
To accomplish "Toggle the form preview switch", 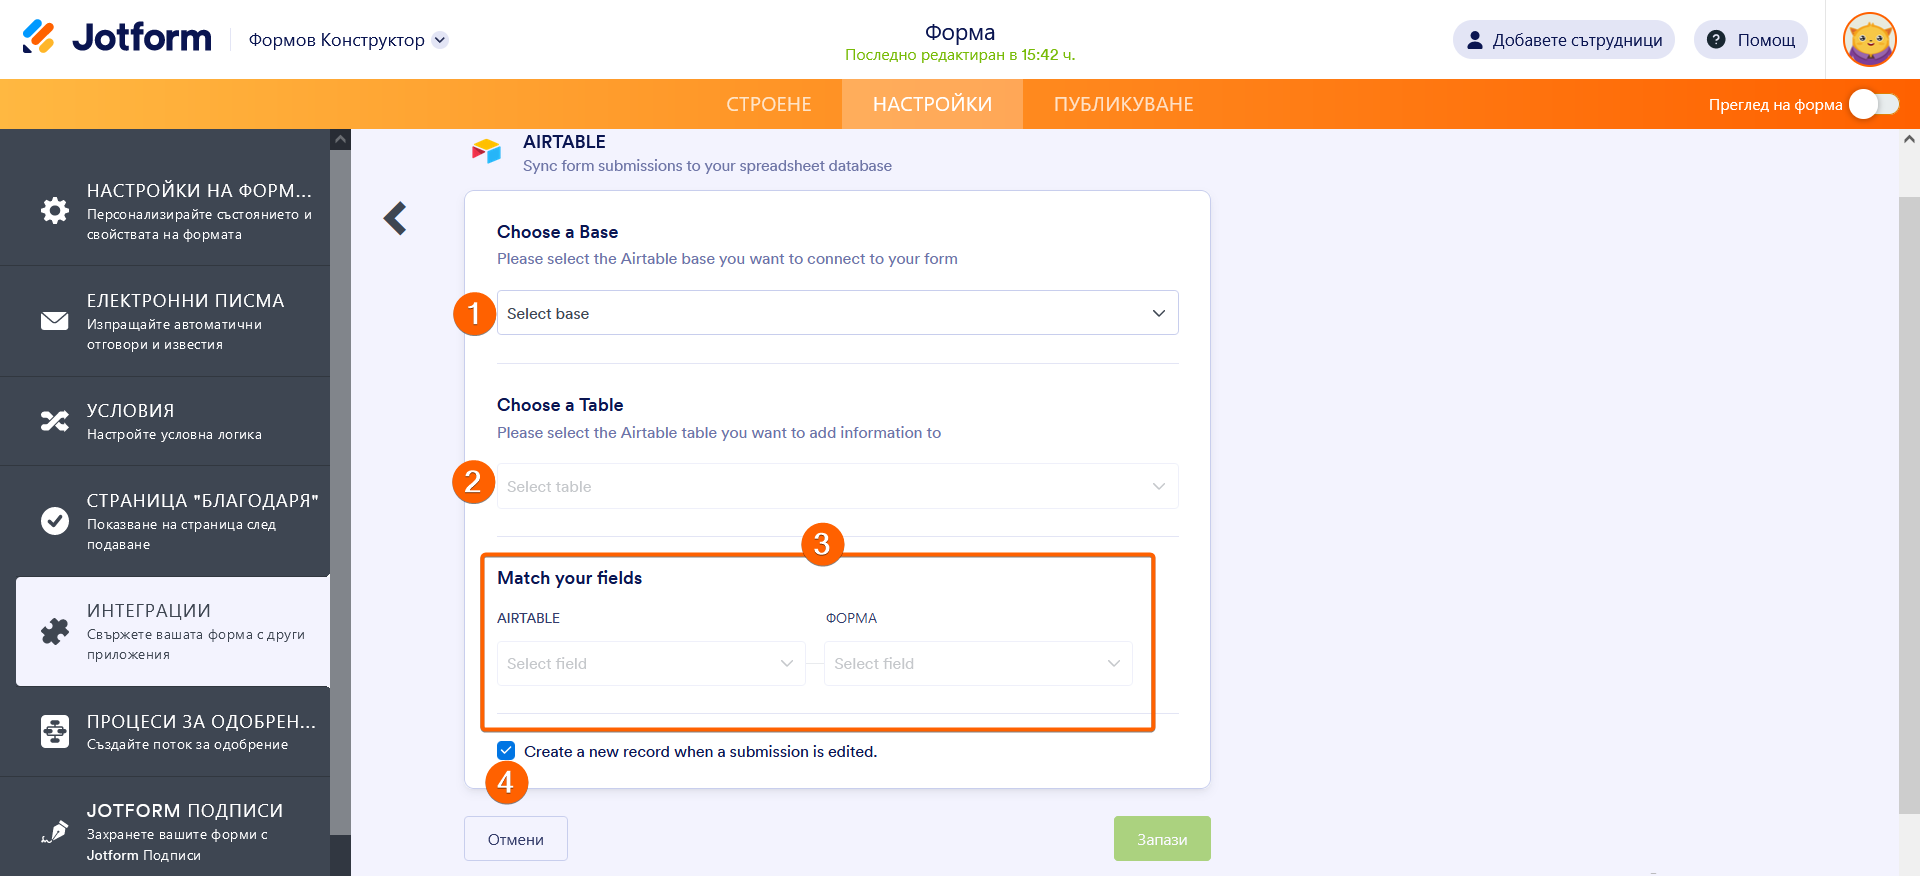I will [x=1873, y=104].
